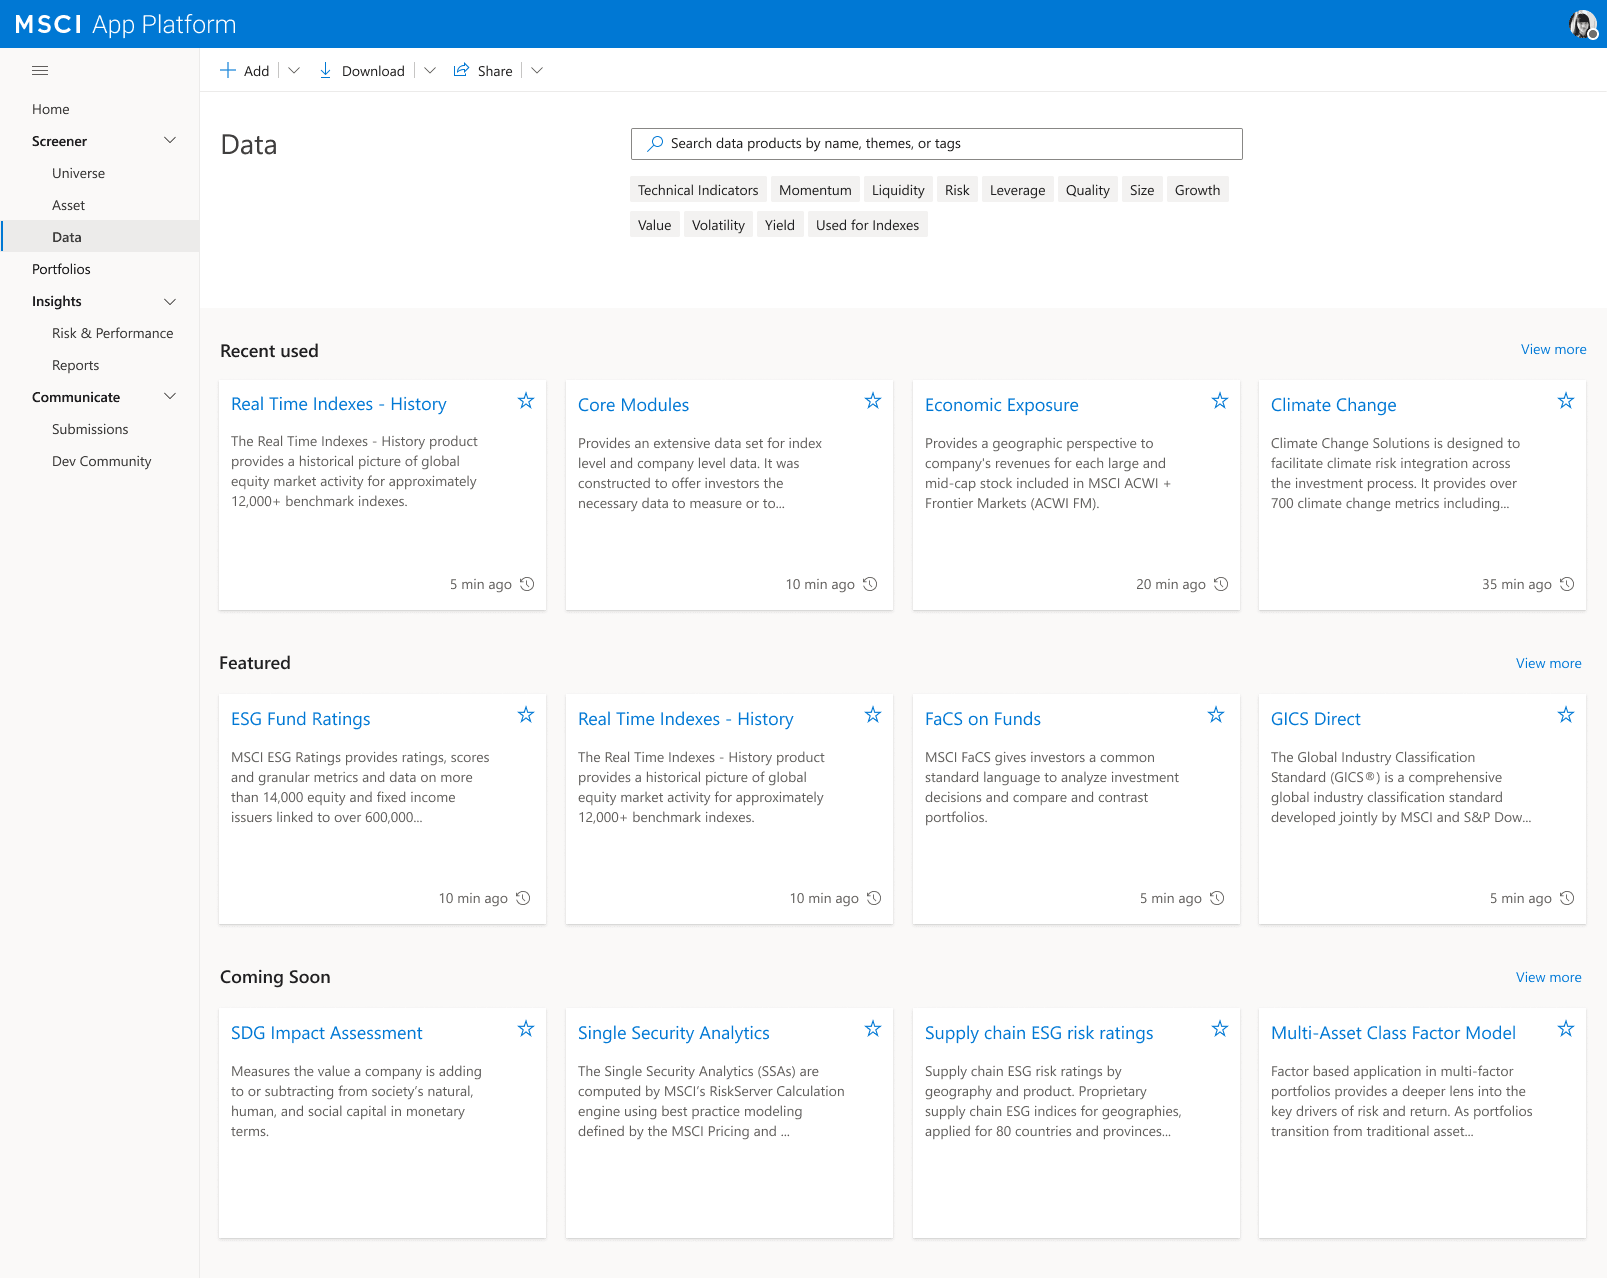Star the Climate Change card
Viewport: 1607px width, 1278px height.
(x=1566, y=401)
